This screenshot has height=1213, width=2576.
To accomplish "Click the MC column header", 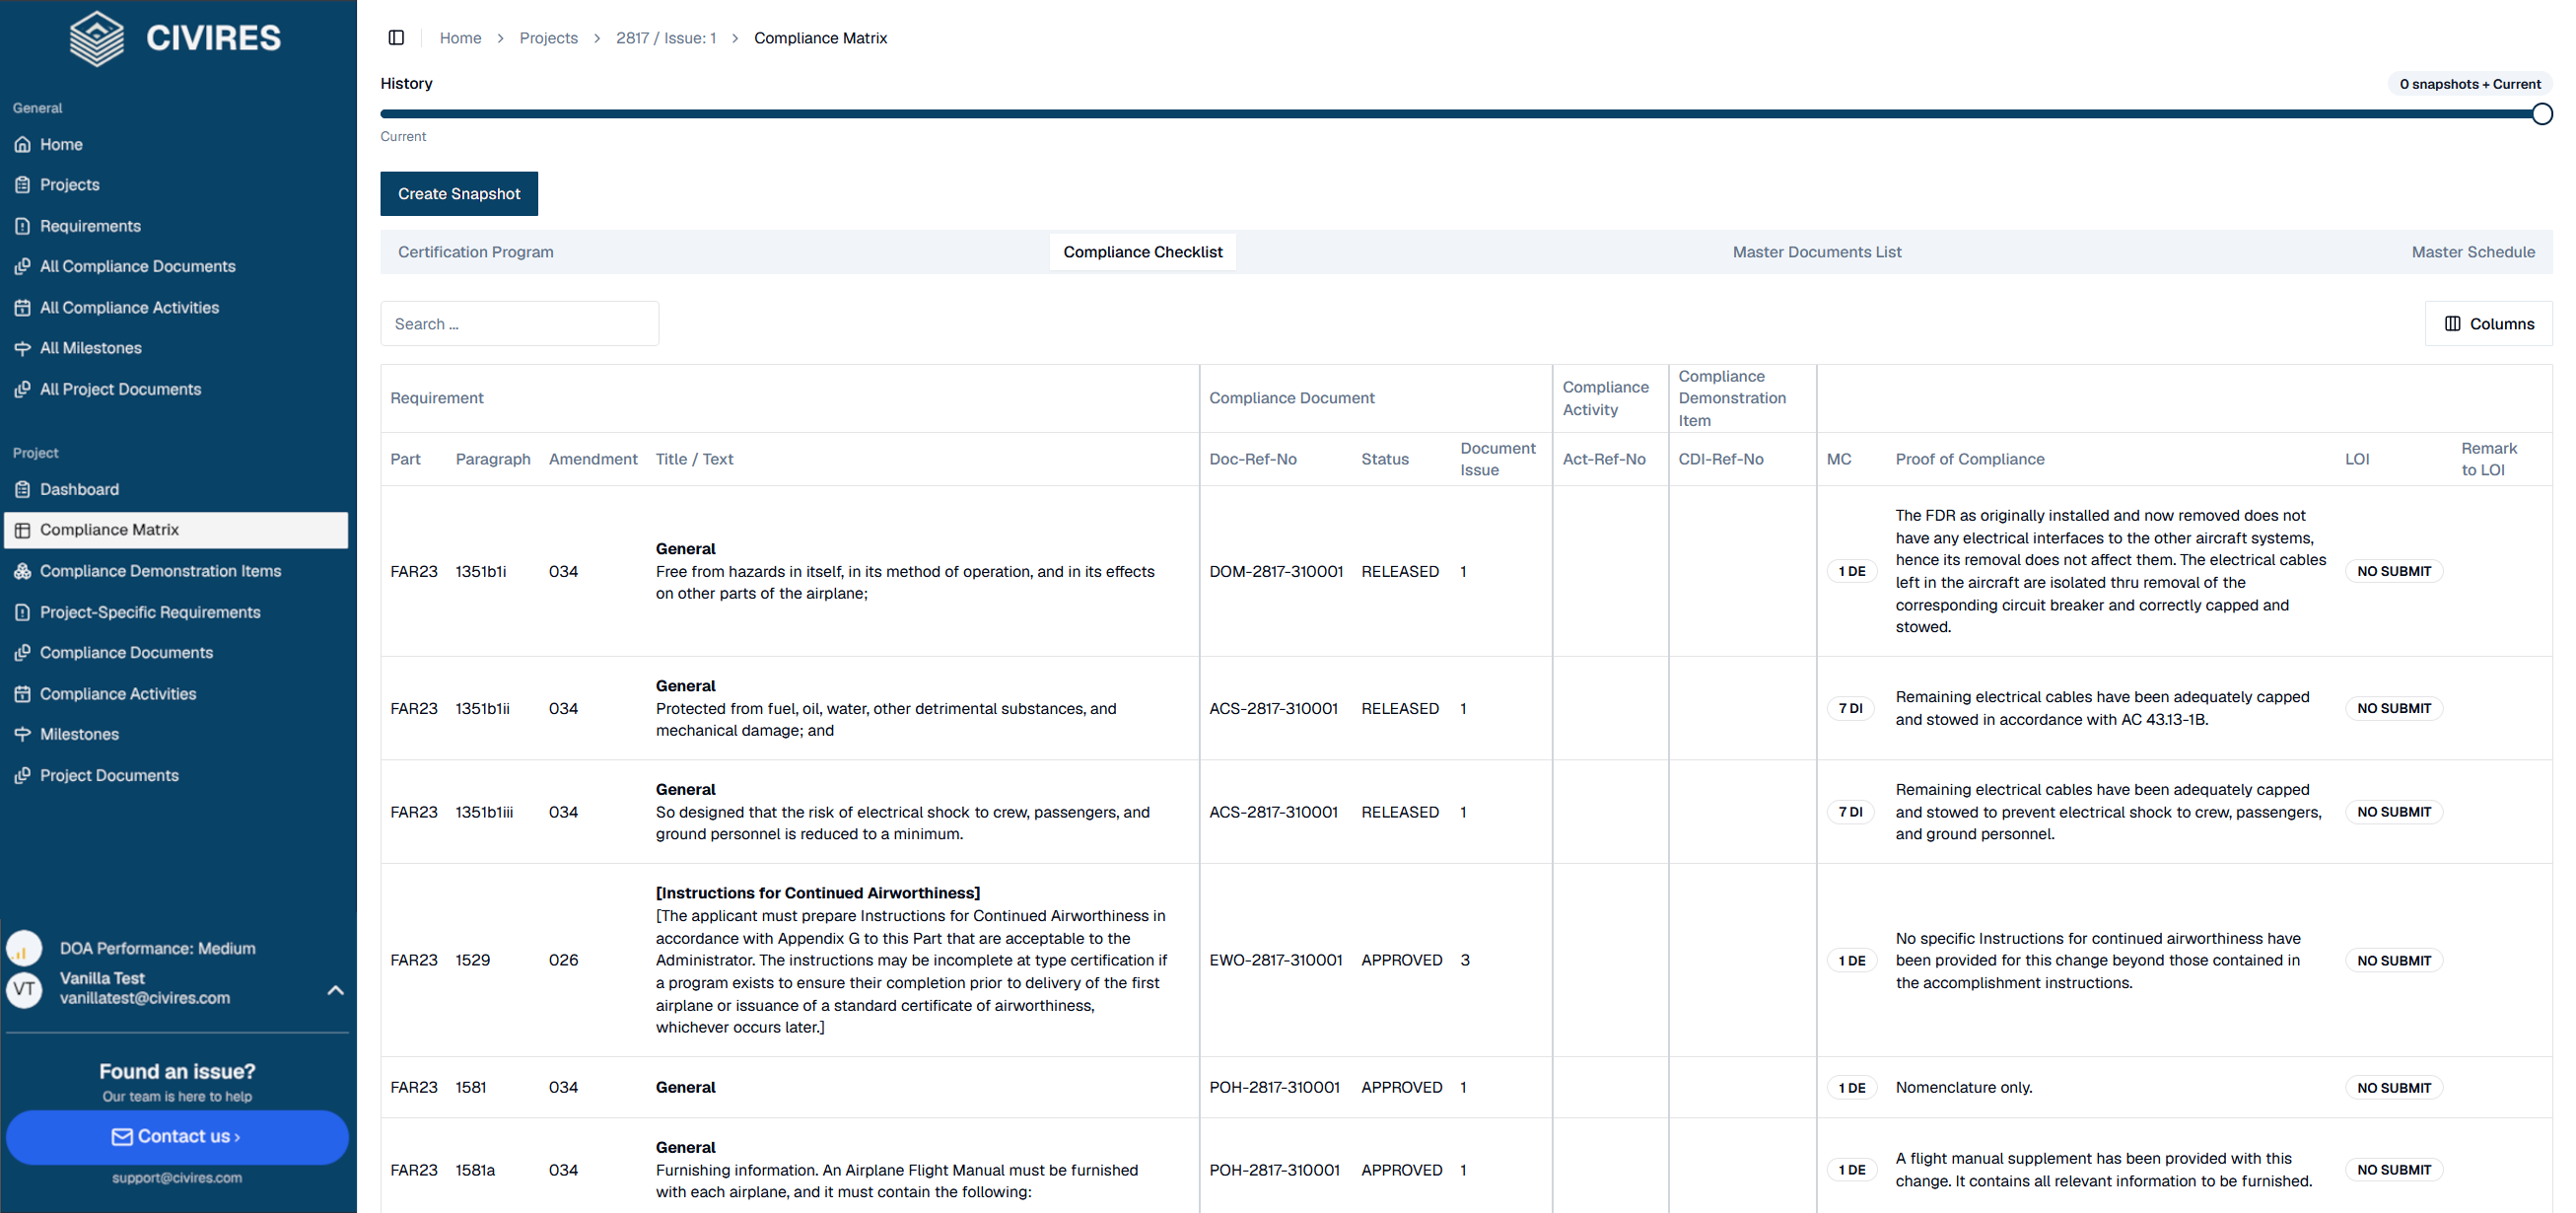I will pos(1838,460).
